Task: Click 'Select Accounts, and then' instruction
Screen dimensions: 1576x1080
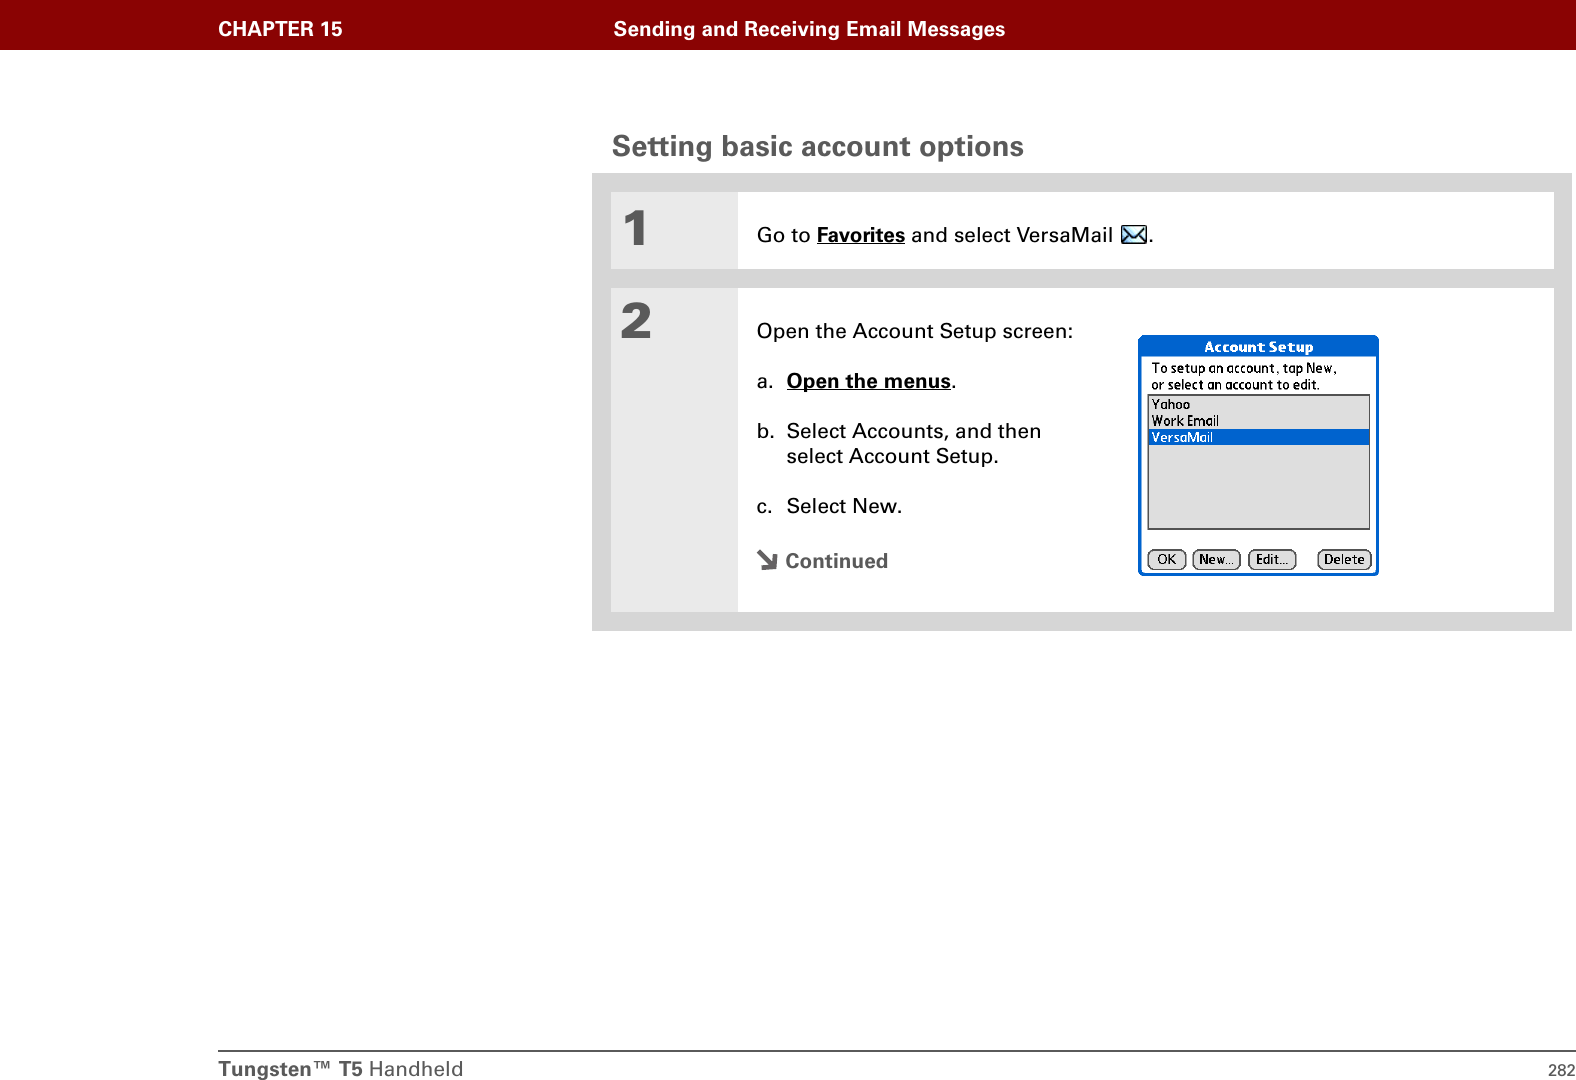Action: tap(913, 431)
